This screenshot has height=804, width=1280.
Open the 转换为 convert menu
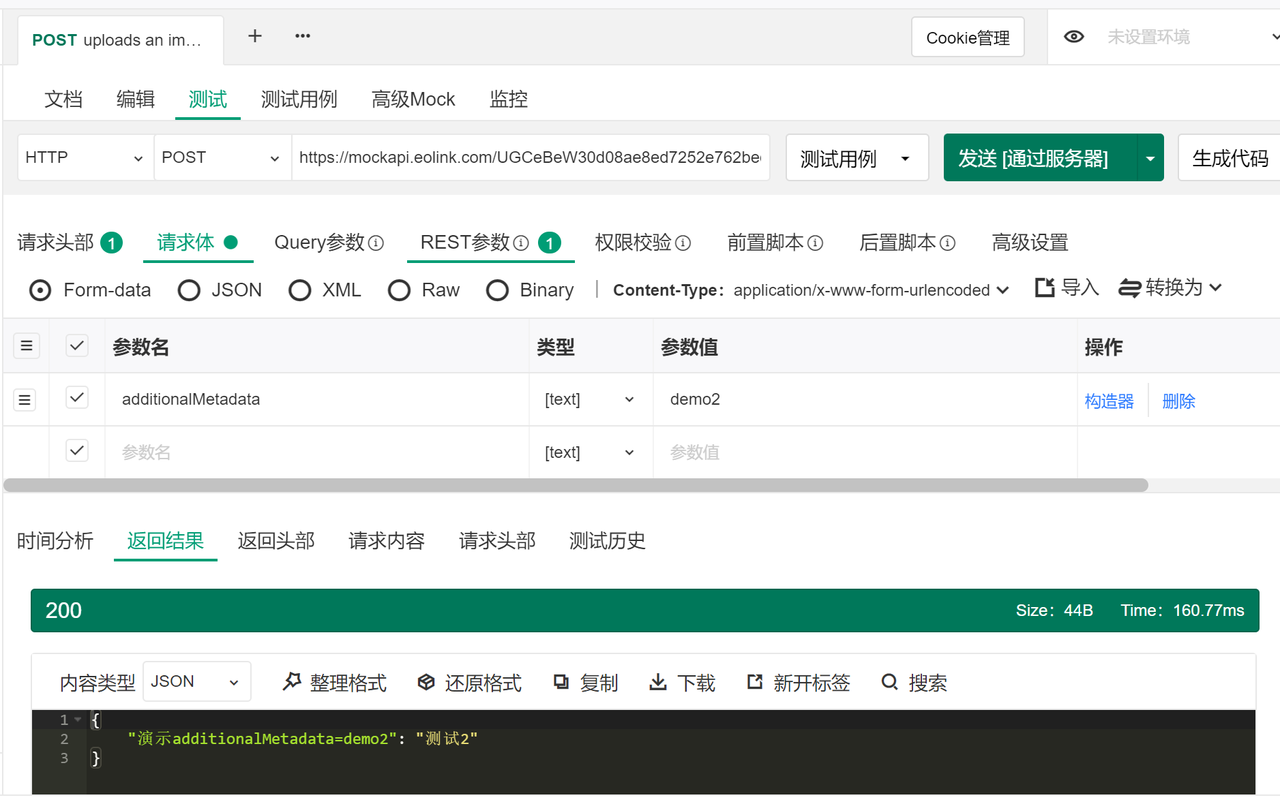[1171, 288]
